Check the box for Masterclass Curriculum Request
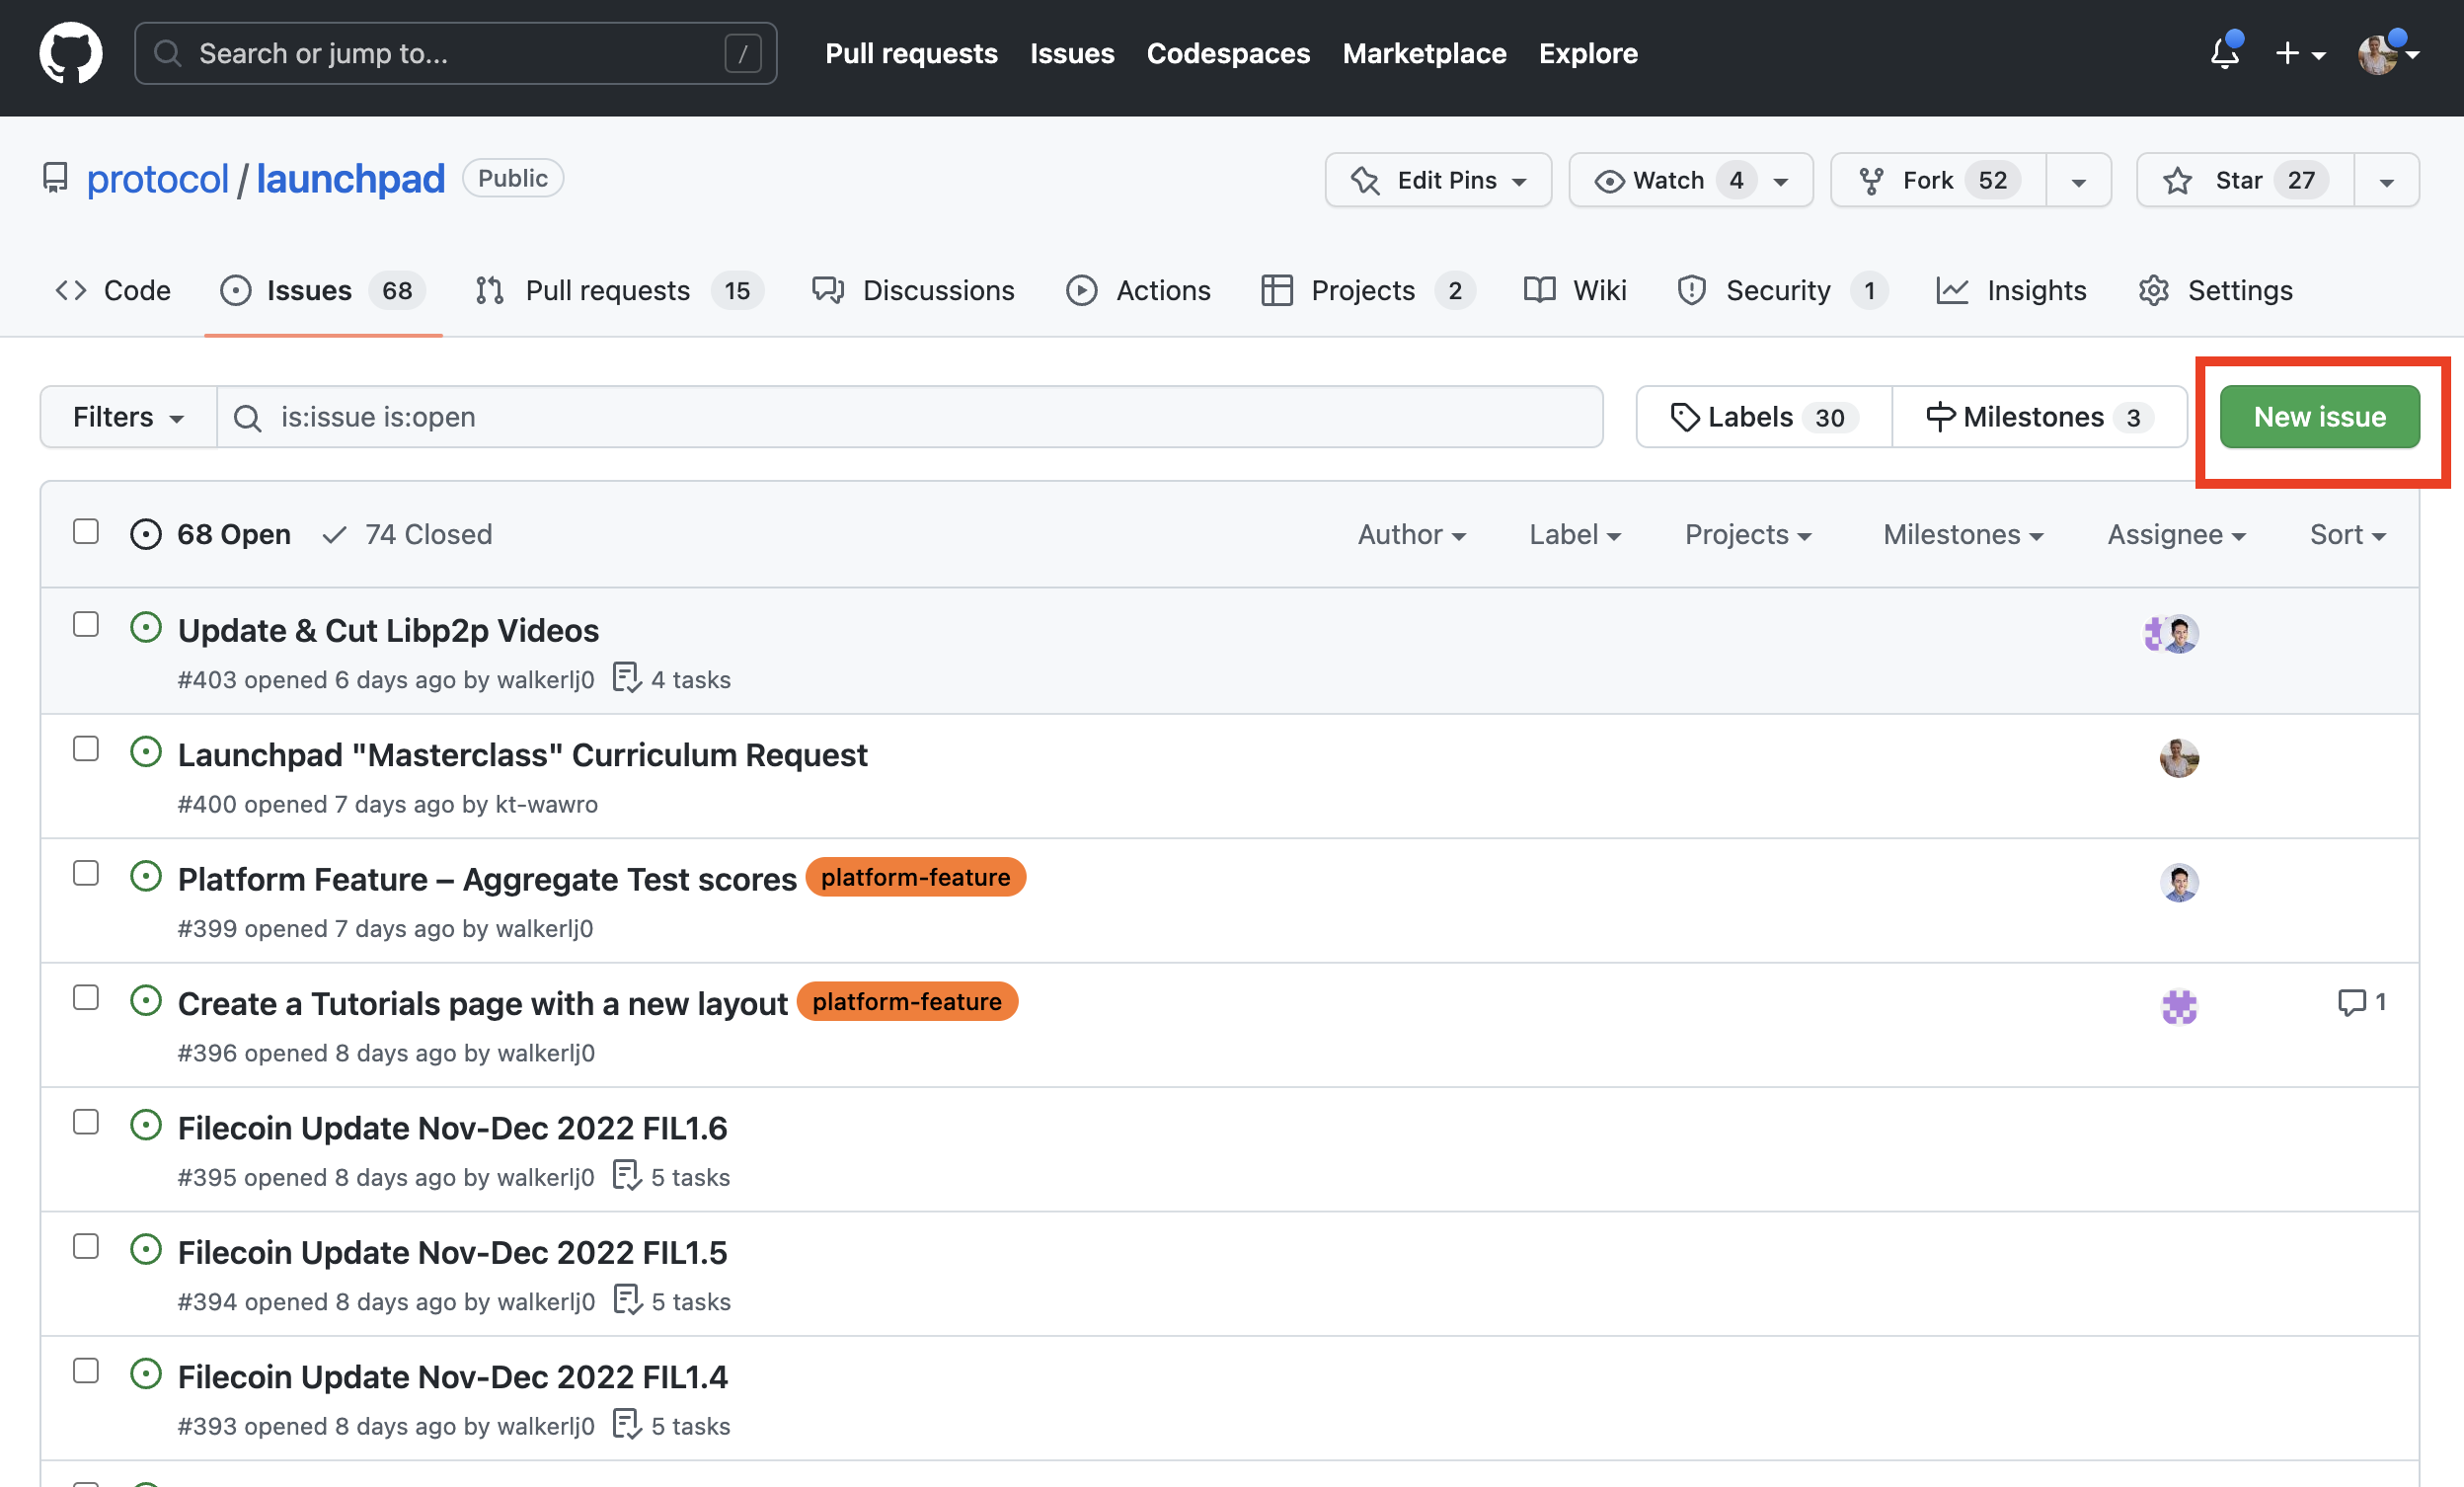This screenshot has width=2464, height=1487. pyautogui.click(x=86, y=749)
